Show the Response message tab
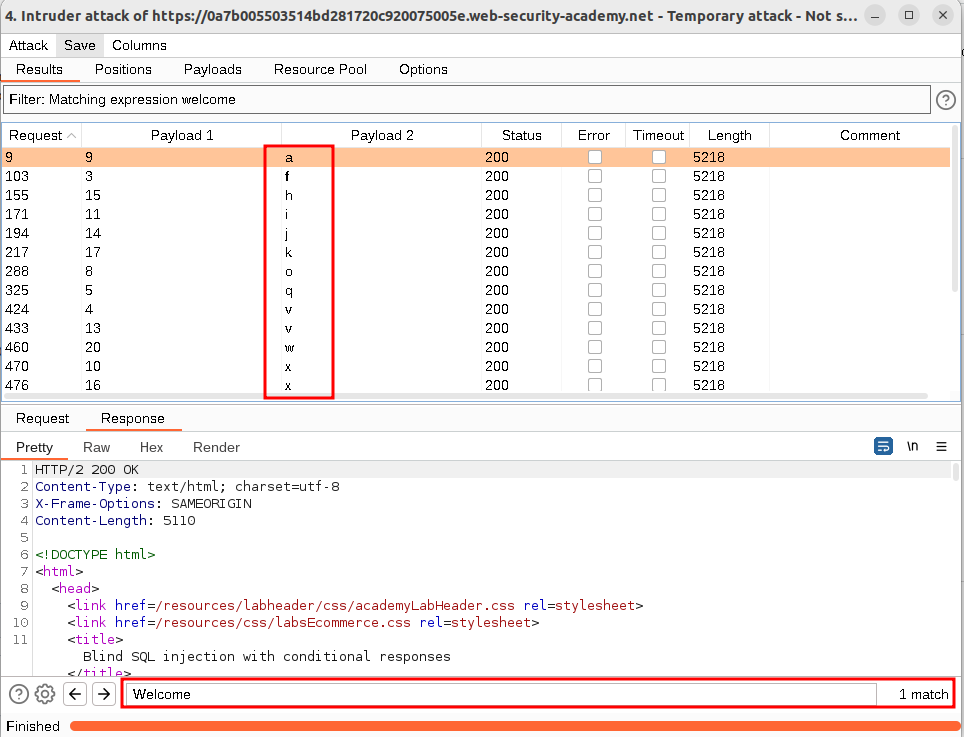 (x=133, y=419)
